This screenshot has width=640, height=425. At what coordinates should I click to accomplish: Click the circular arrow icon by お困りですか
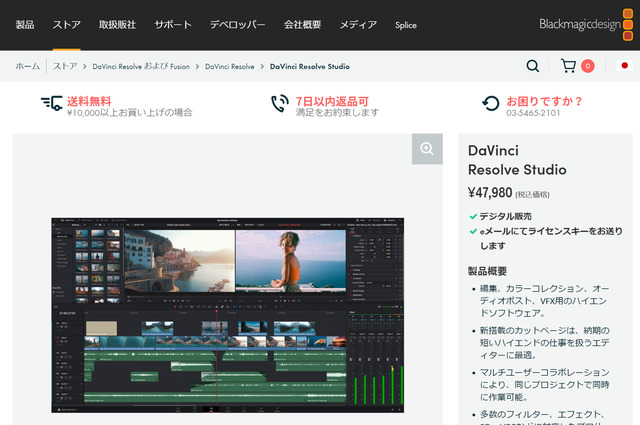(491, 103)
